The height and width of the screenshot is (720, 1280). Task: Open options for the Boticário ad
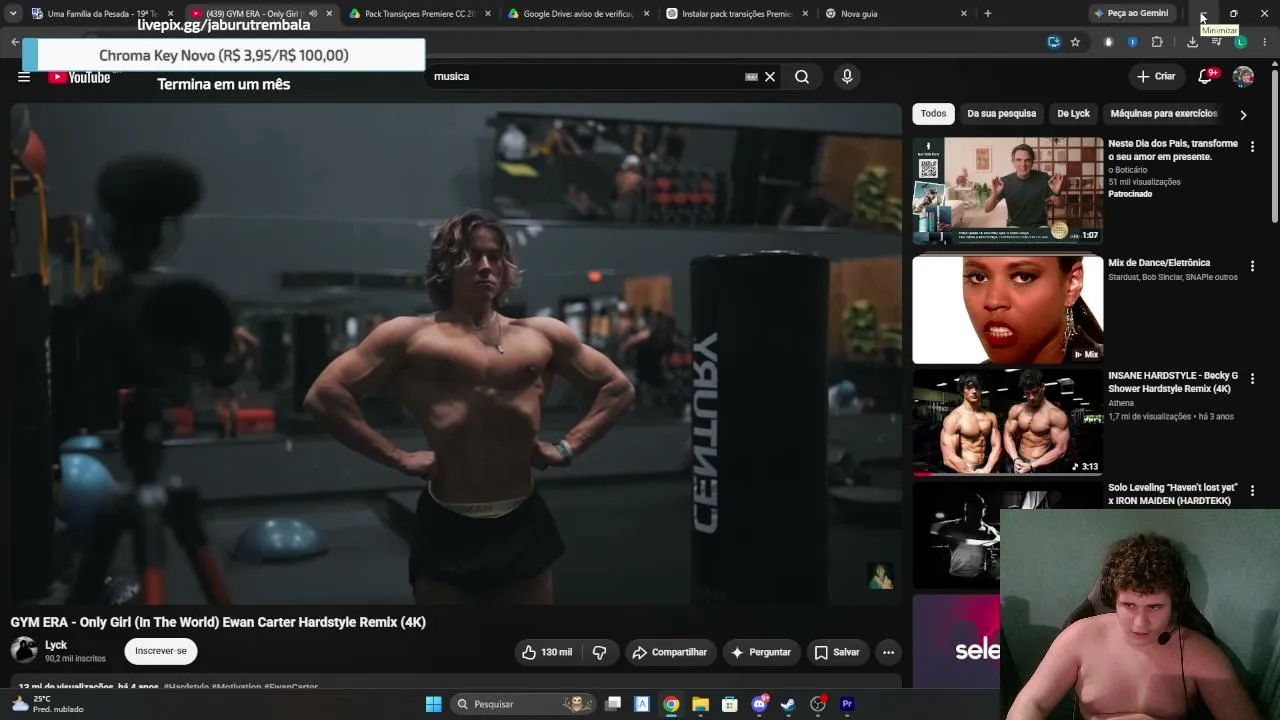[1252, 147]
